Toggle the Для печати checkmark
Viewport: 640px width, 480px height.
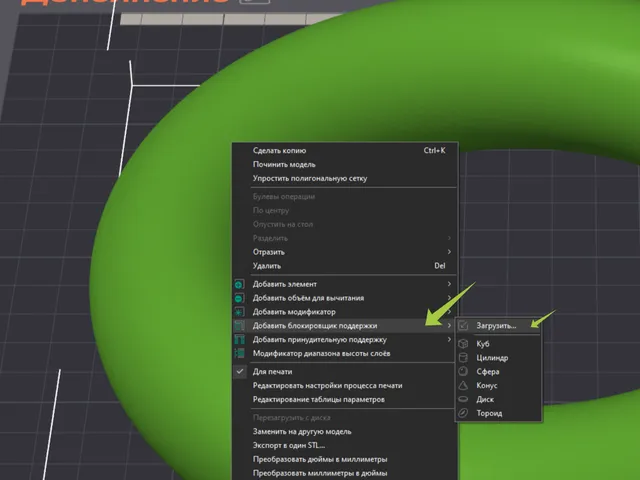click(x=240, y=371)
